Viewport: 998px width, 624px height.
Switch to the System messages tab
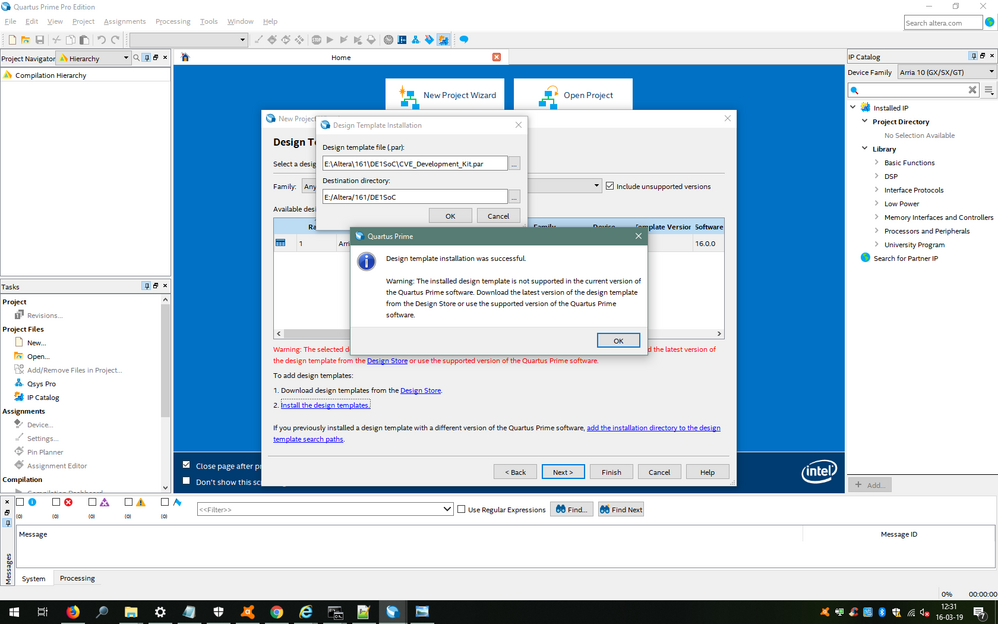34,578
